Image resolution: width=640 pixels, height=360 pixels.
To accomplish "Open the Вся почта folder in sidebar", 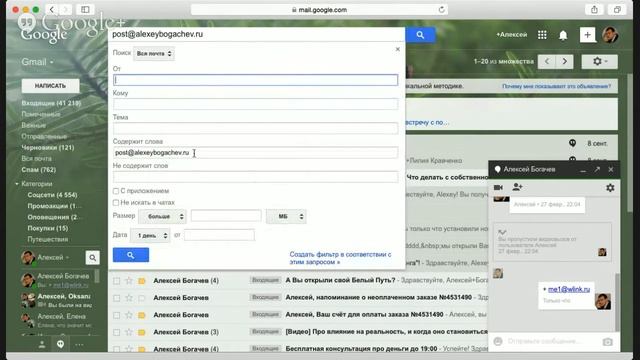I will 36,158.
